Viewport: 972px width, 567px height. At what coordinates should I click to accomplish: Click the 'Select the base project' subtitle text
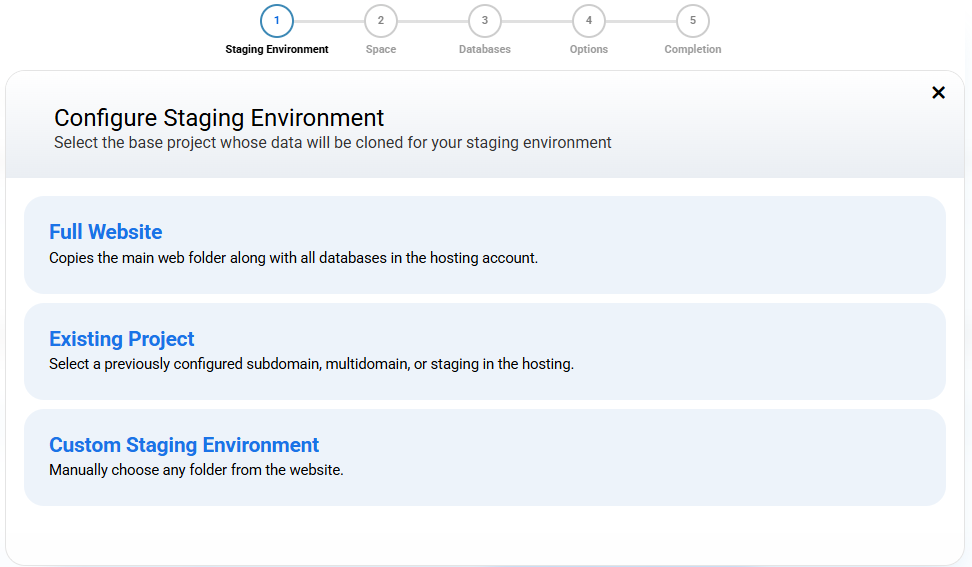(332, 143)
